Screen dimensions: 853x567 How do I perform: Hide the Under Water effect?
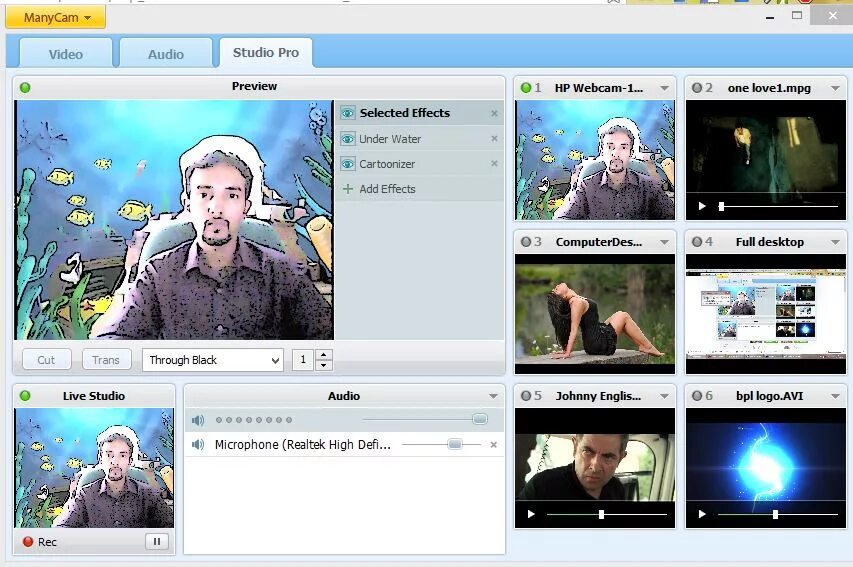(x=347, y=139)
